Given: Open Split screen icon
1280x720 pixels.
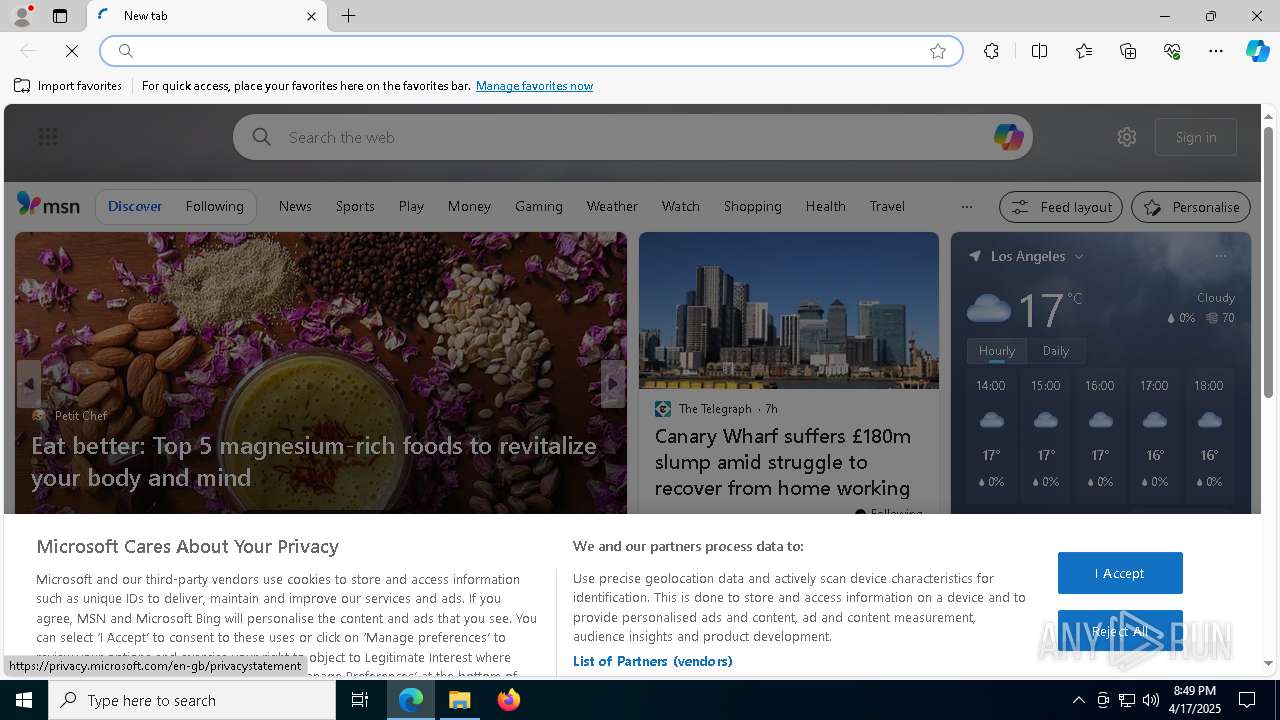Looking at the screenshot, I should click(x=1039, y=51).
